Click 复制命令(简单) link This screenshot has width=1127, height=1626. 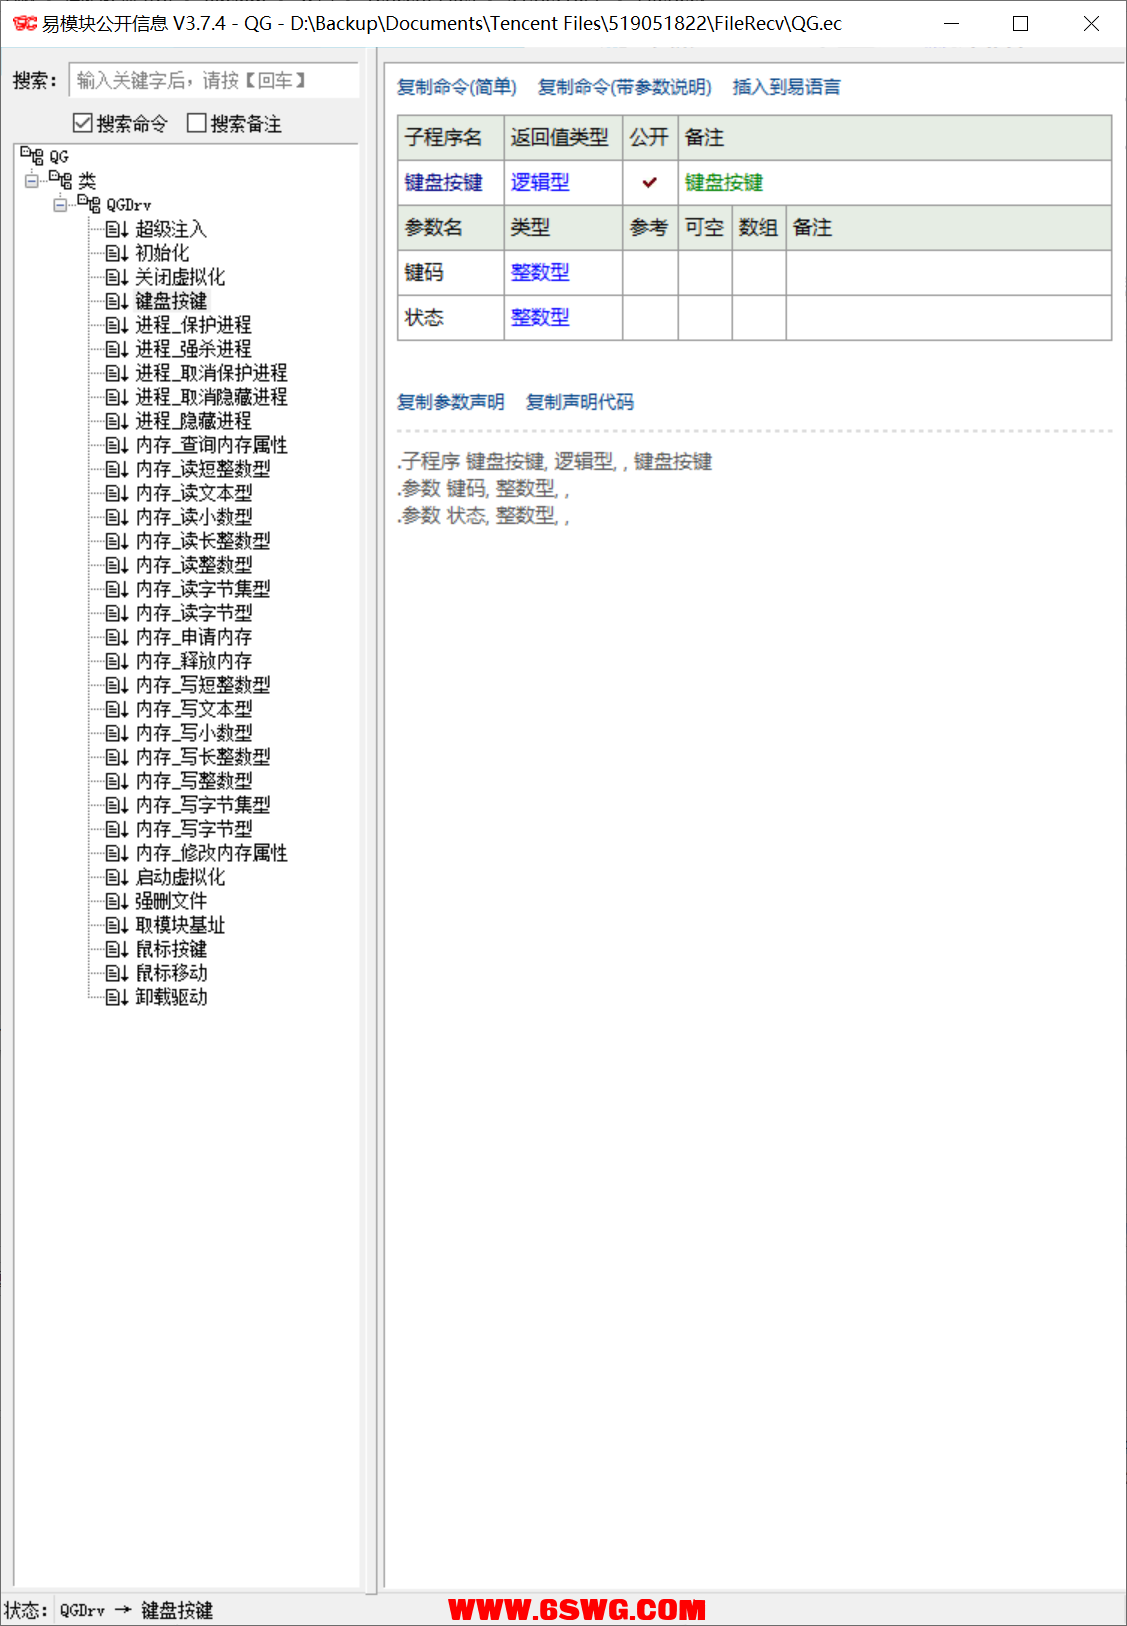457,88
